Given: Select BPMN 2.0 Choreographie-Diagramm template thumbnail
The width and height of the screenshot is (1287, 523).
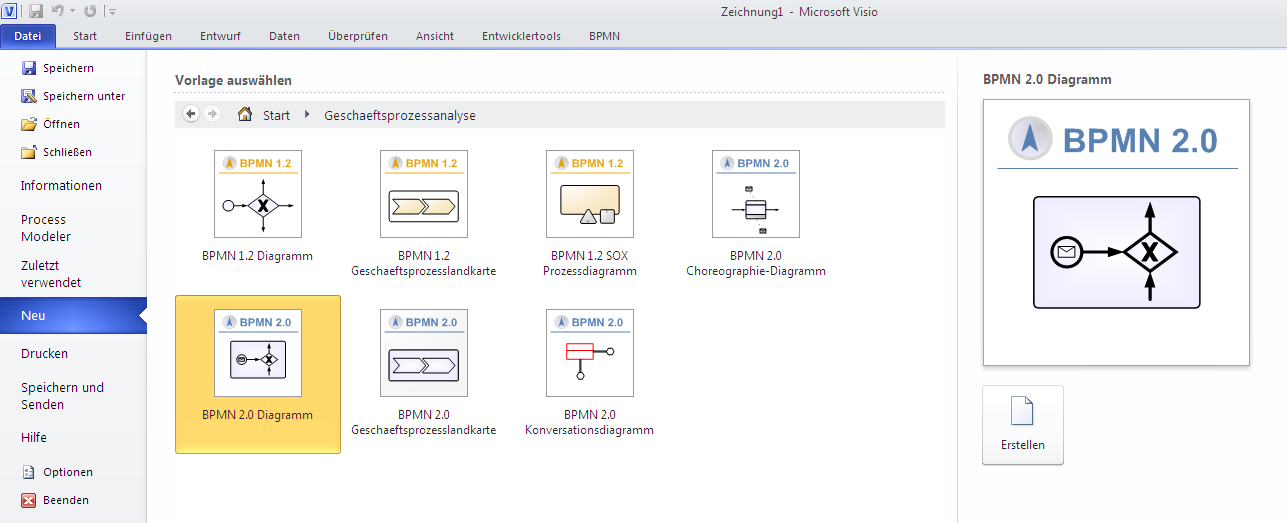Looking at the screenshot, I should pyautogui.click(x=756, y=194).
